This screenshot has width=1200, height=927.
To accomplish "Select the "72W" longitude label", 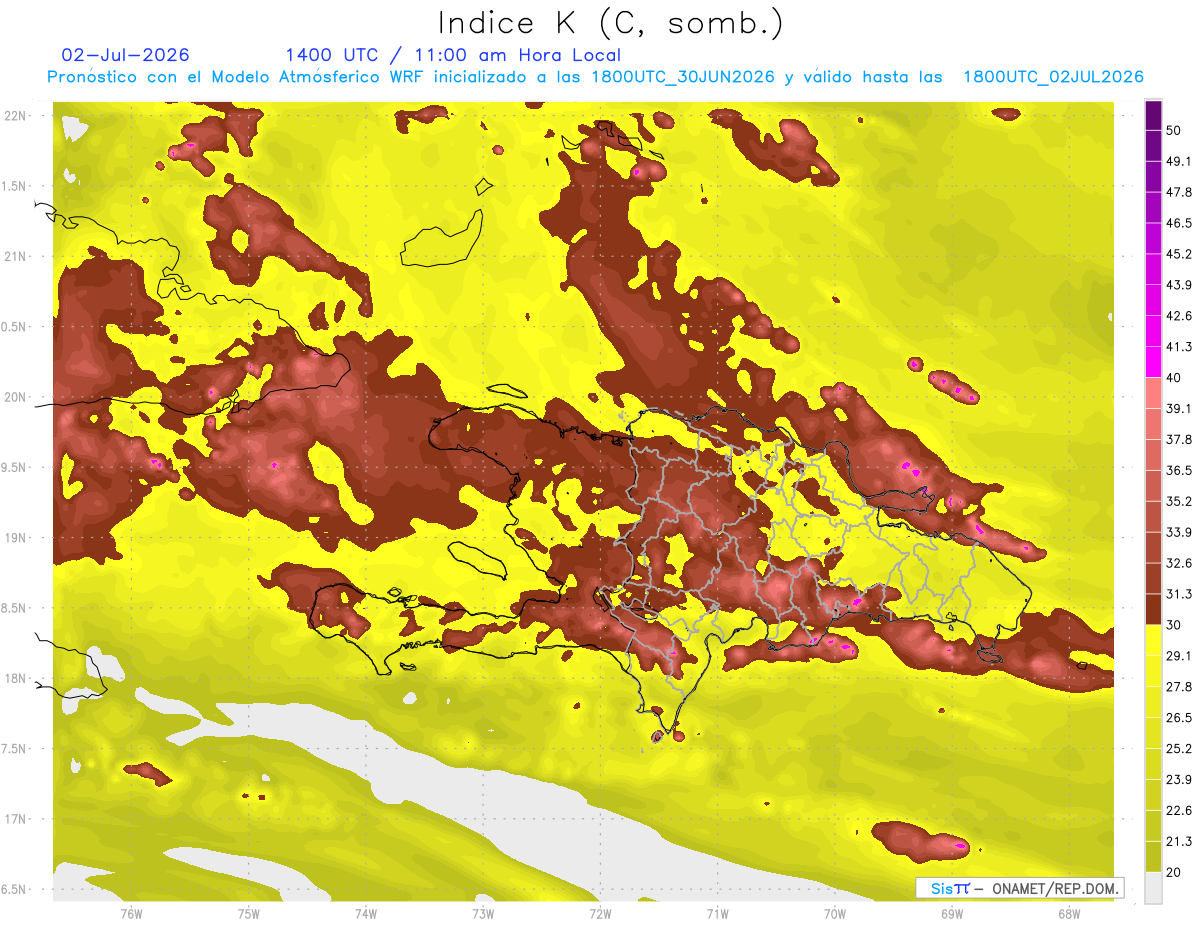I will pos(600,913).
